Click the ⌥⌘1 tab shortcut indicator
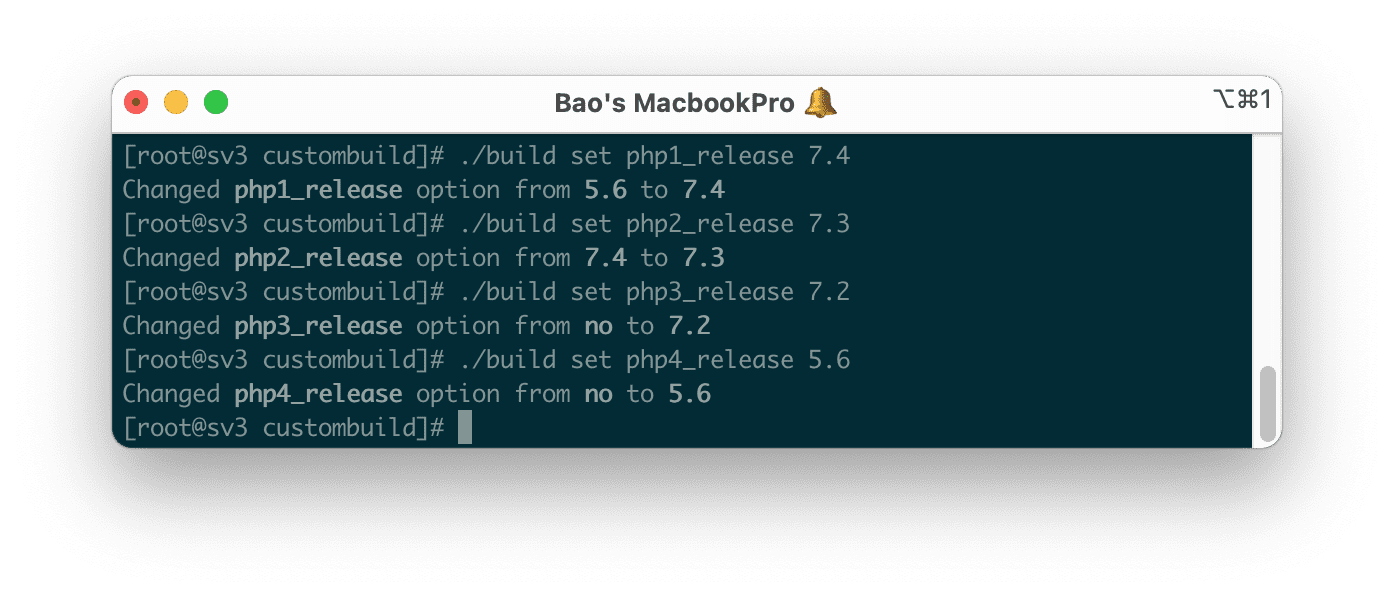Screen dimensions: 1394x596 click(x=1240, y=100)
